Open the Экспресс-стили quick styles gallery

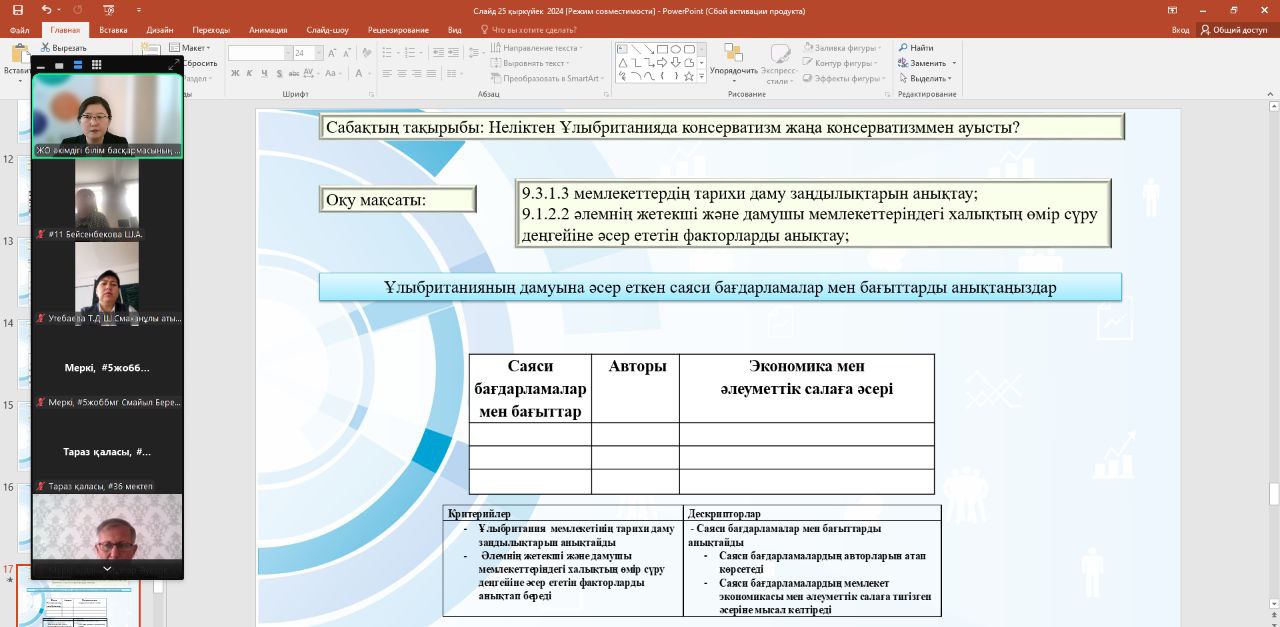(x=778, y=62)
